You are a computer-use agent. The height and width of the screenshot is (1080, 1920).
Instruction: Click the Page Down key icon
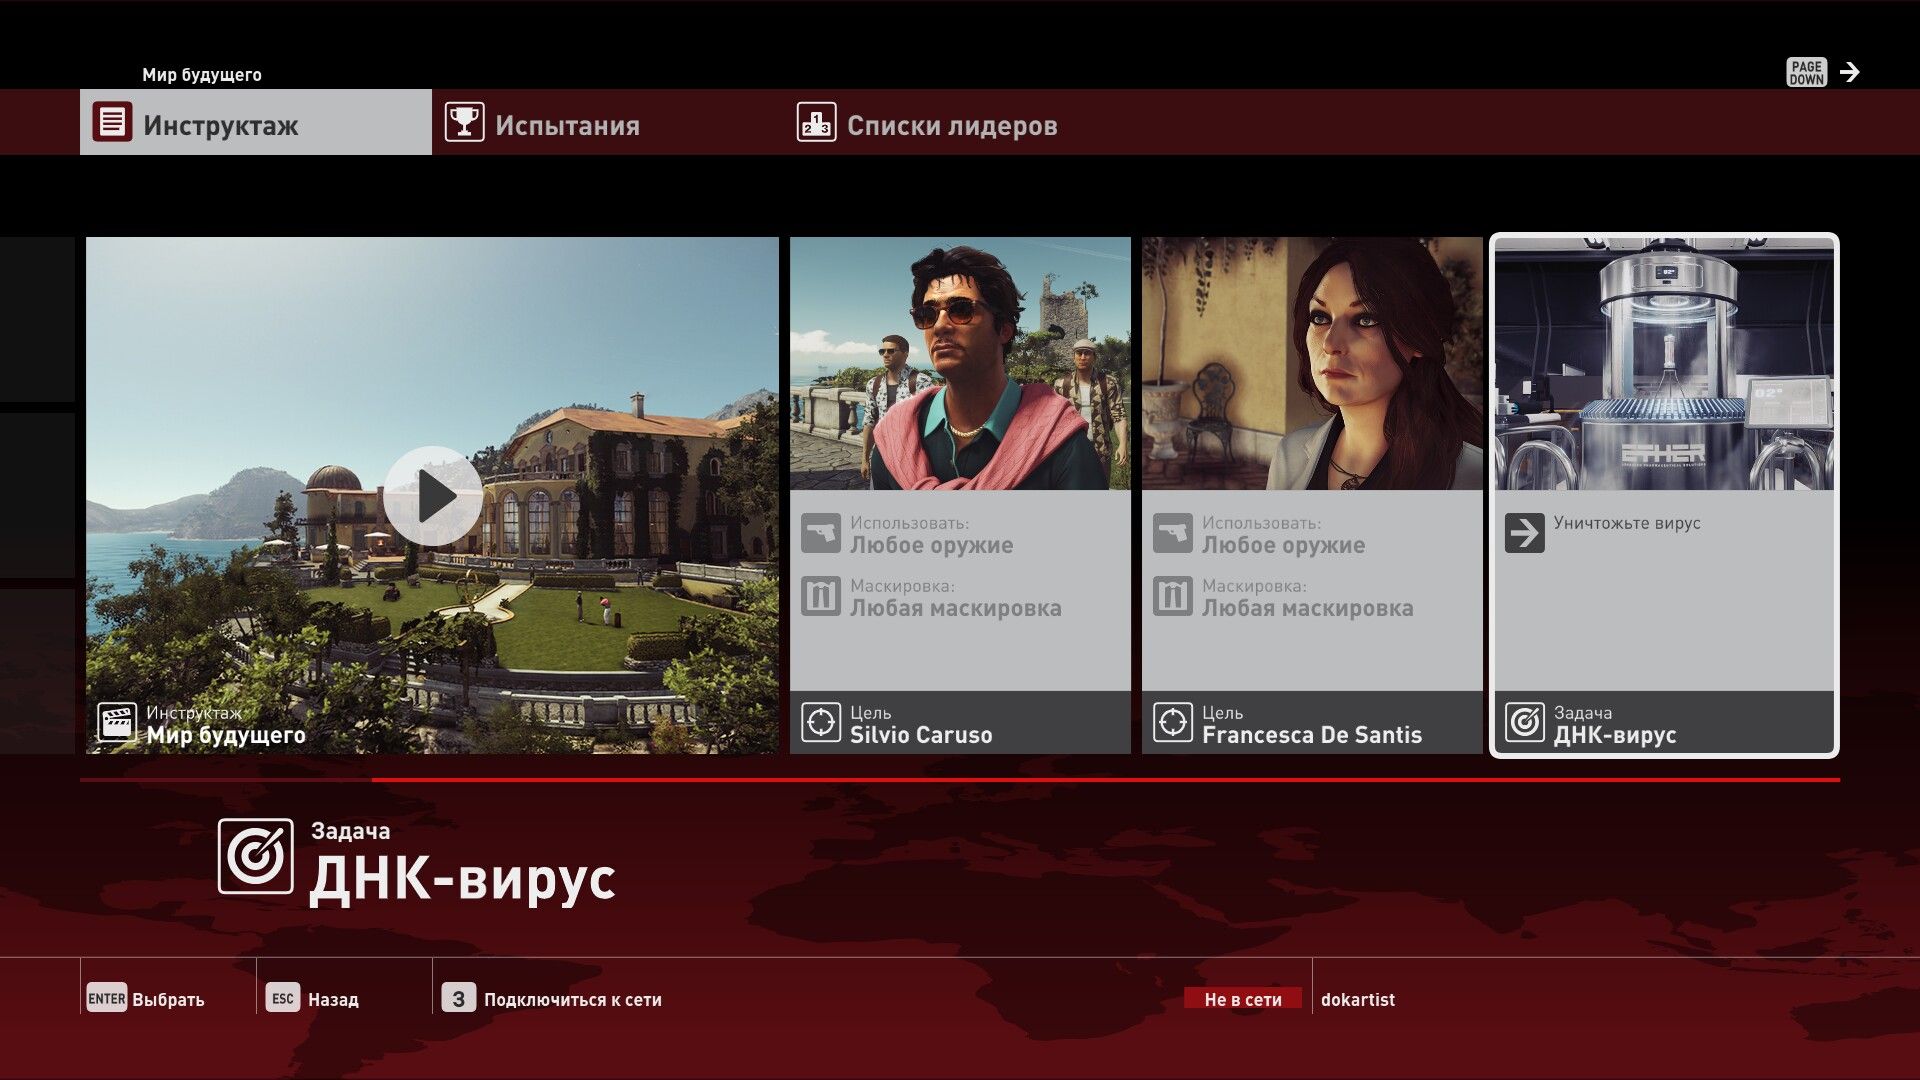coord(1806,72)
